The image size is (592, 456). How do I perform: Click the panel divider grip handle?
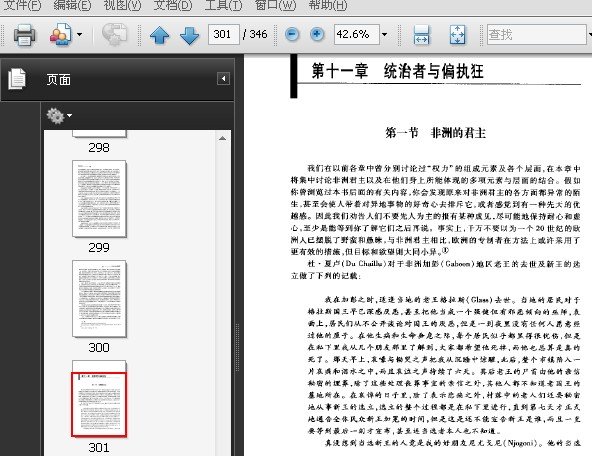click(x=237, y=347)
